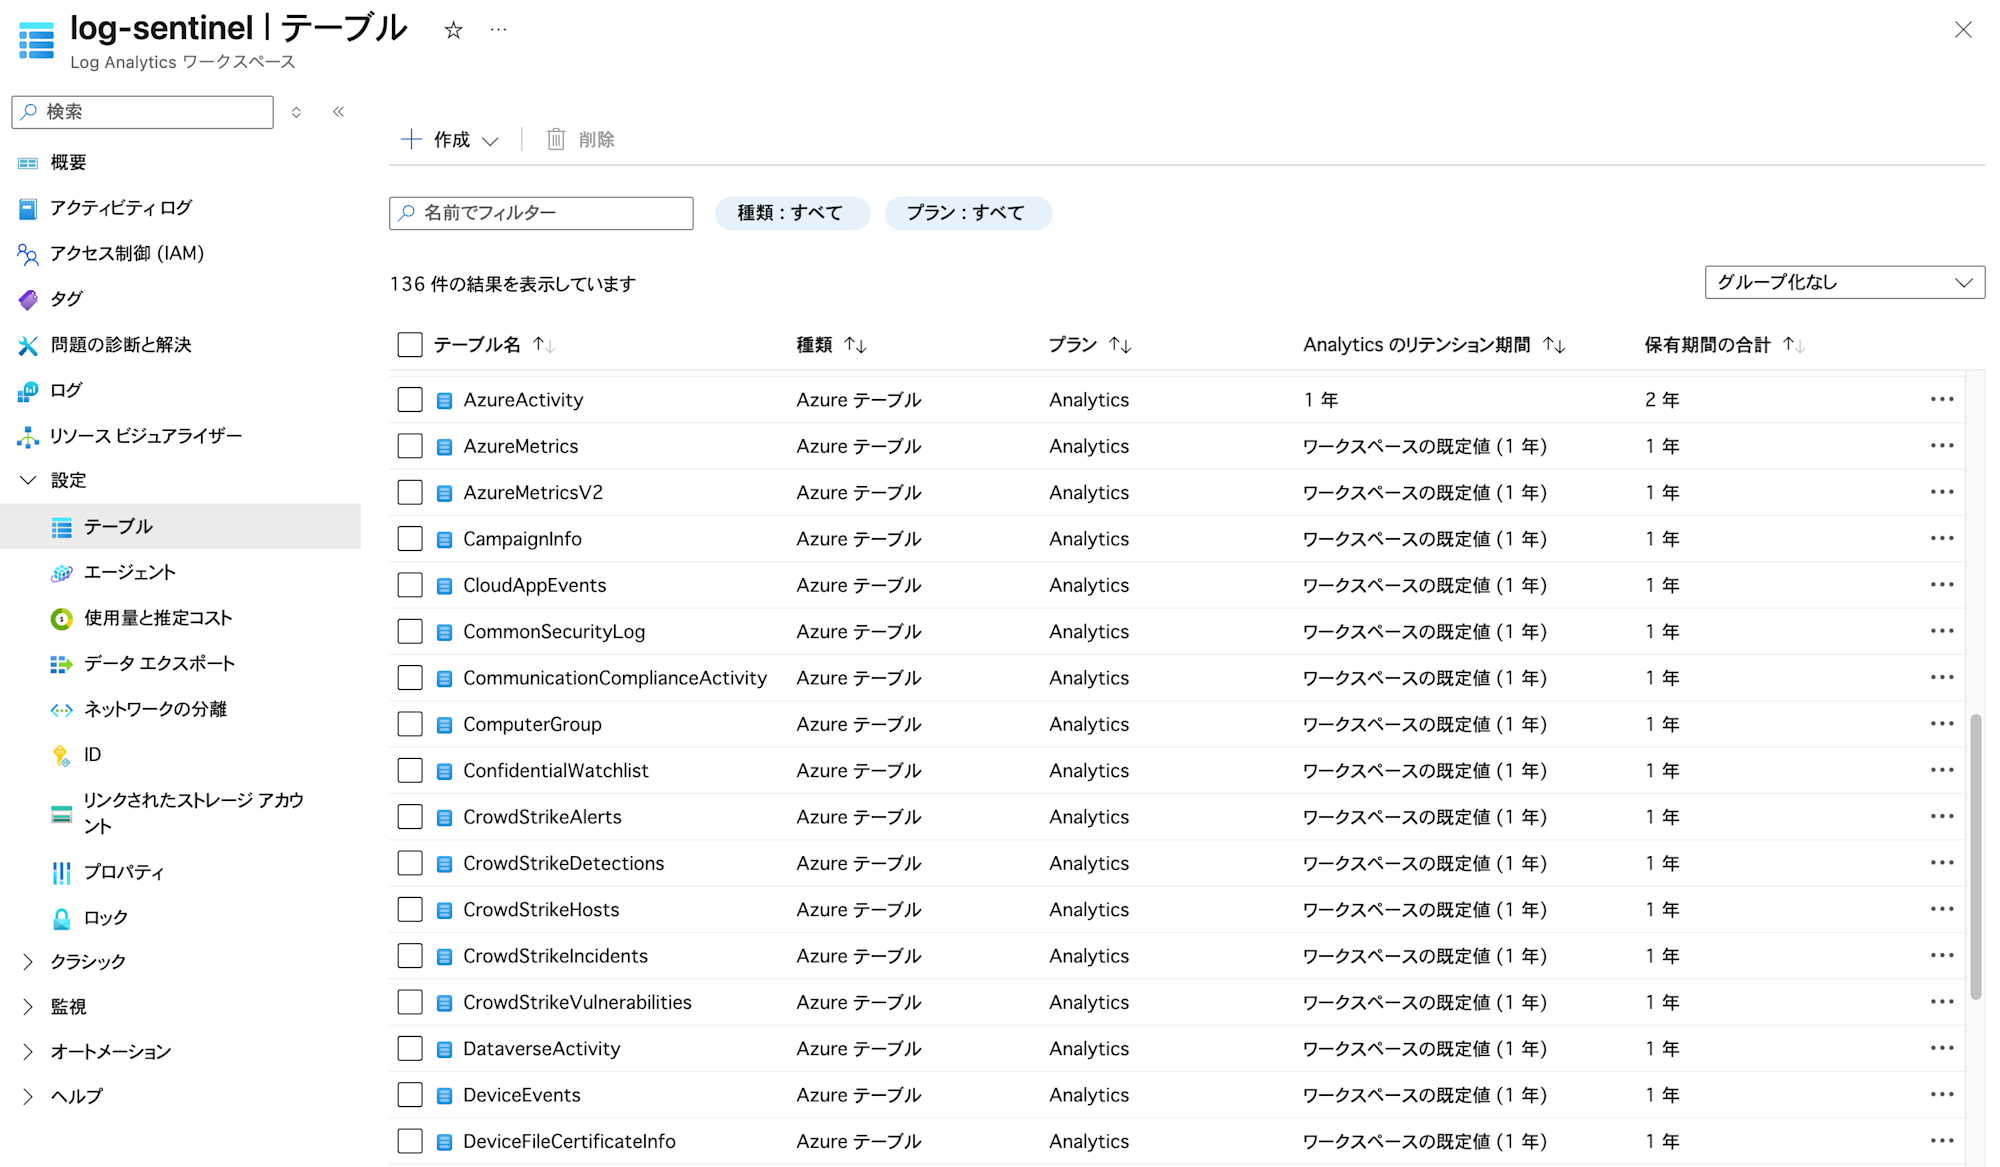Open ログ menu item
Image resolution: width=2000 pixels, height=1167 pixels.
66,390
